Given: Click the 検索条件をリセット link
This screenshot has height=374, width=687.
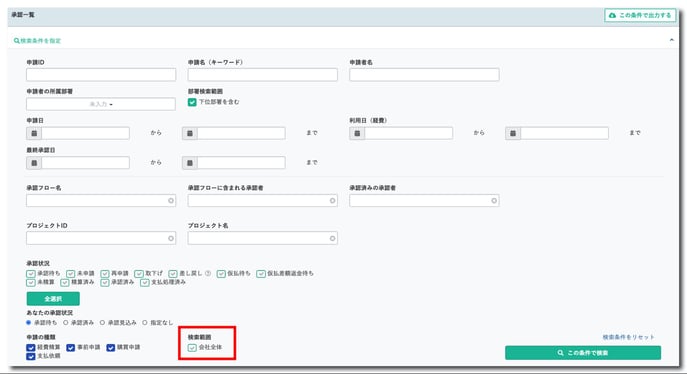Looking at the screenshot, I should click(628, 337).
